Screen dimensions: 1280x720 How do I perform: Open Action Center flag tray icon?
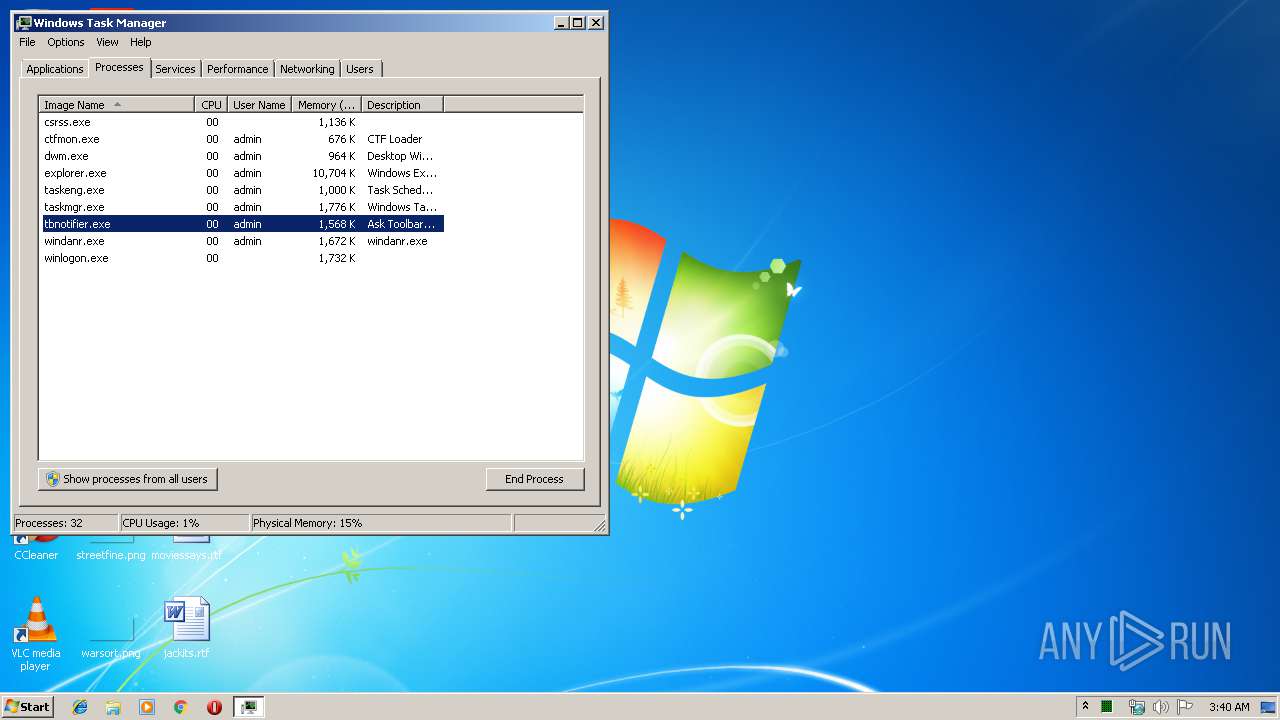point(1185,707)
